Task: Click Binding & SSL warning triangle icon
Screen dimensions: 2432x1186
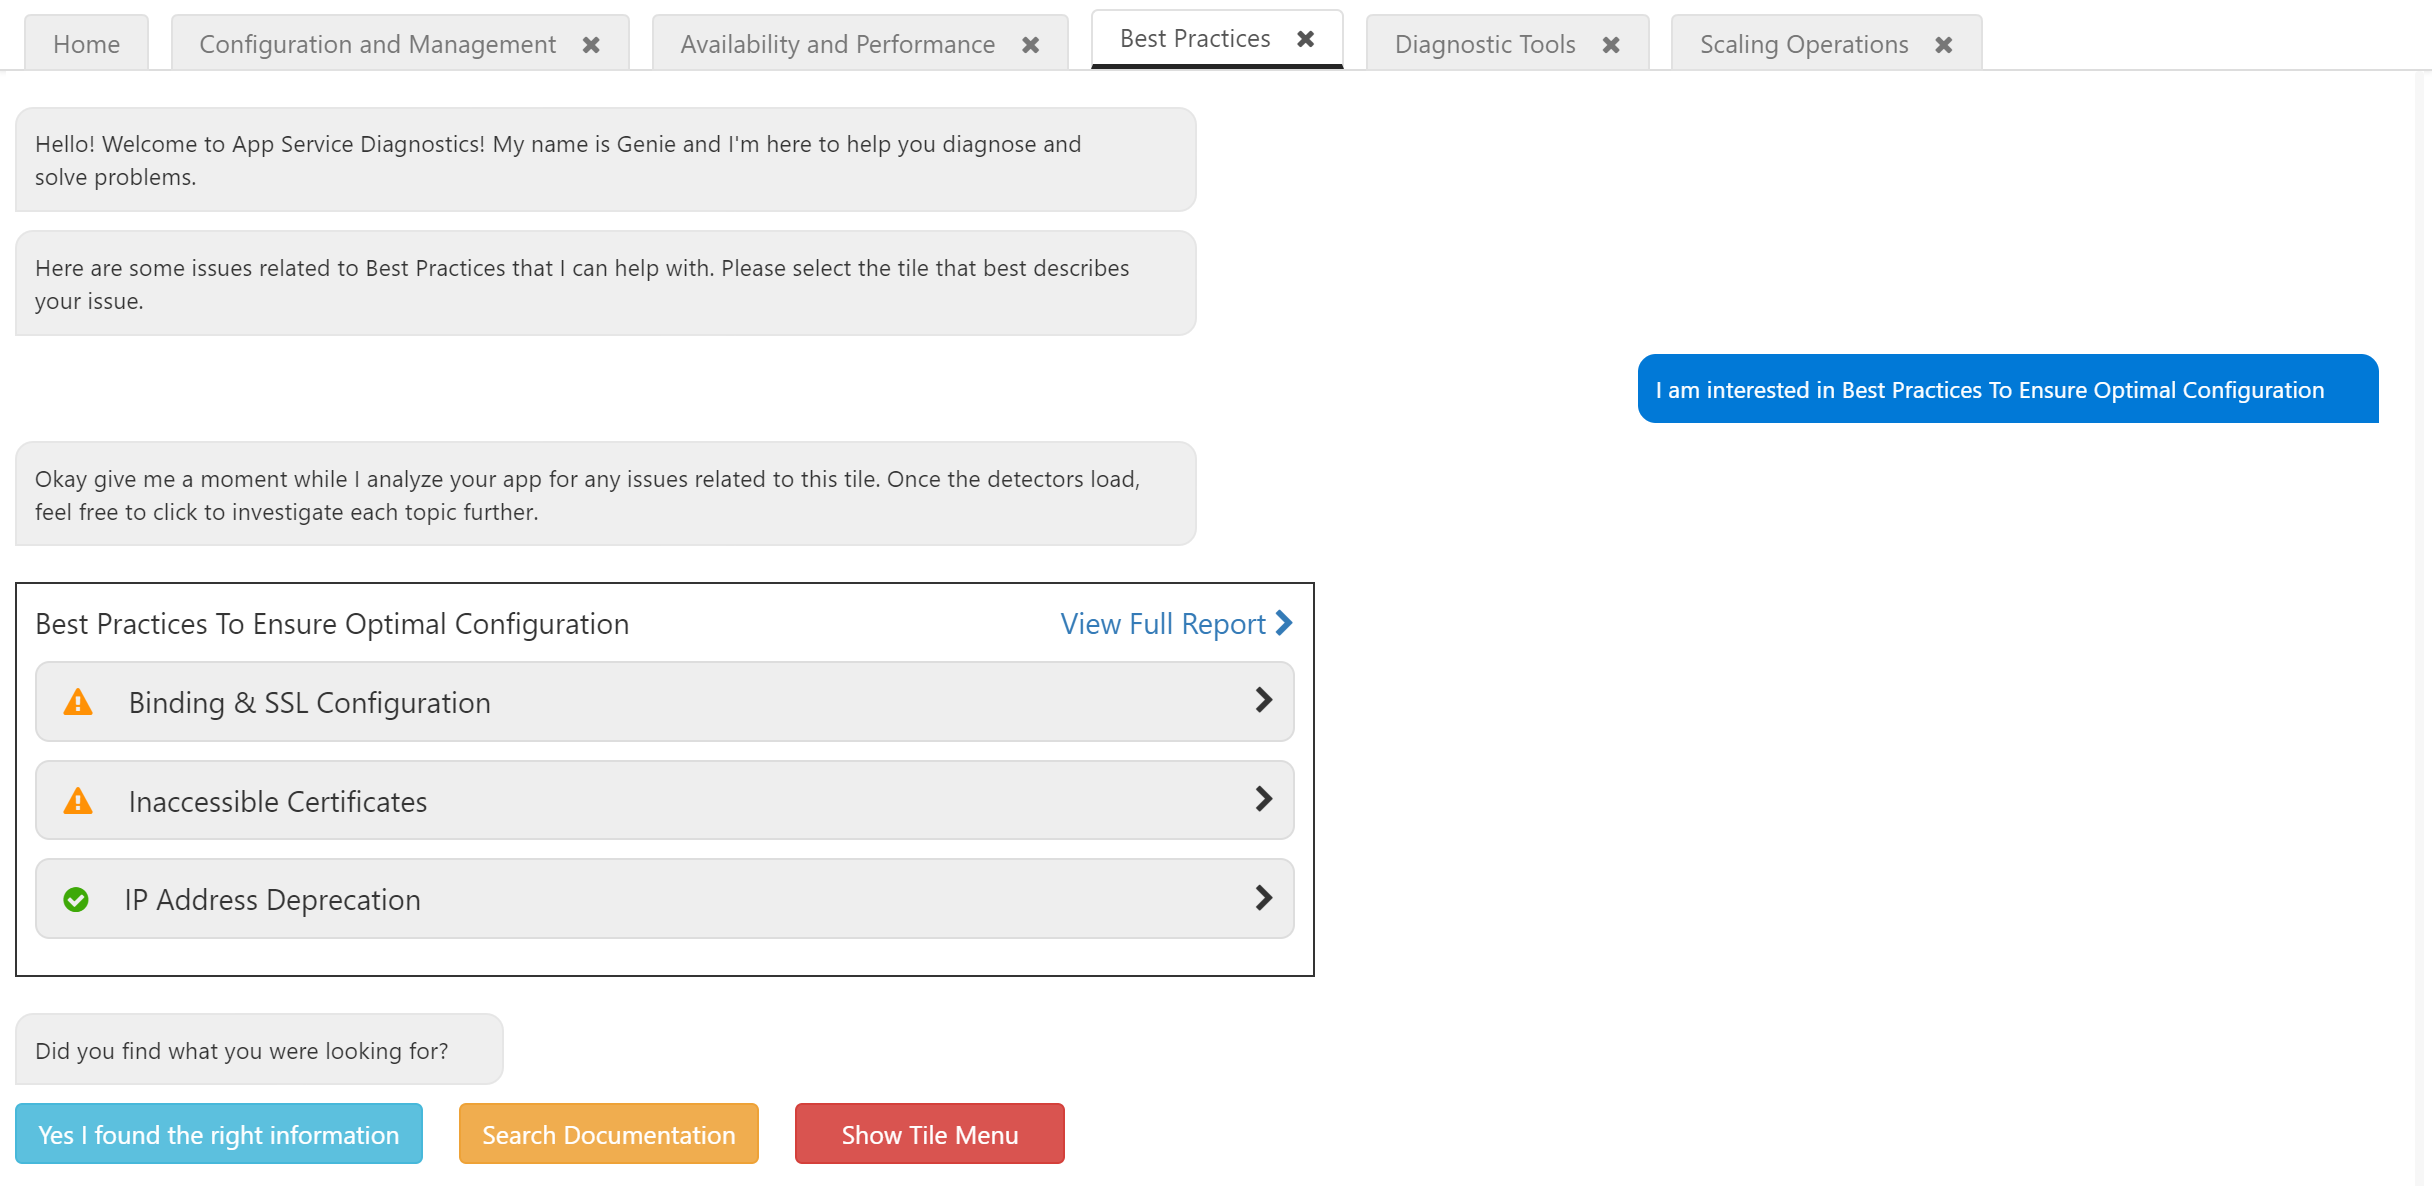Action: 78,703
